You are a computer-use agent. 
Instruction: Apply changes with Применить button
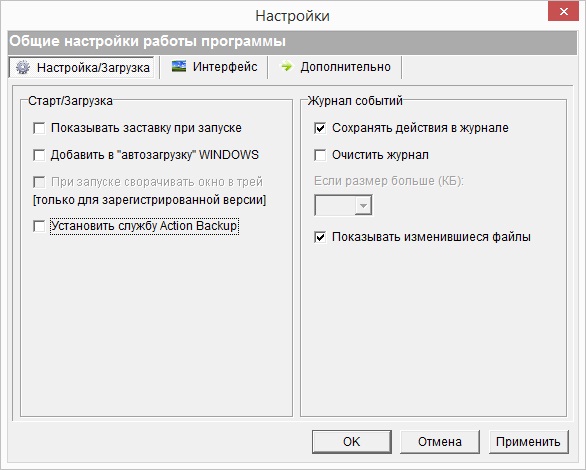coord(528,442)
